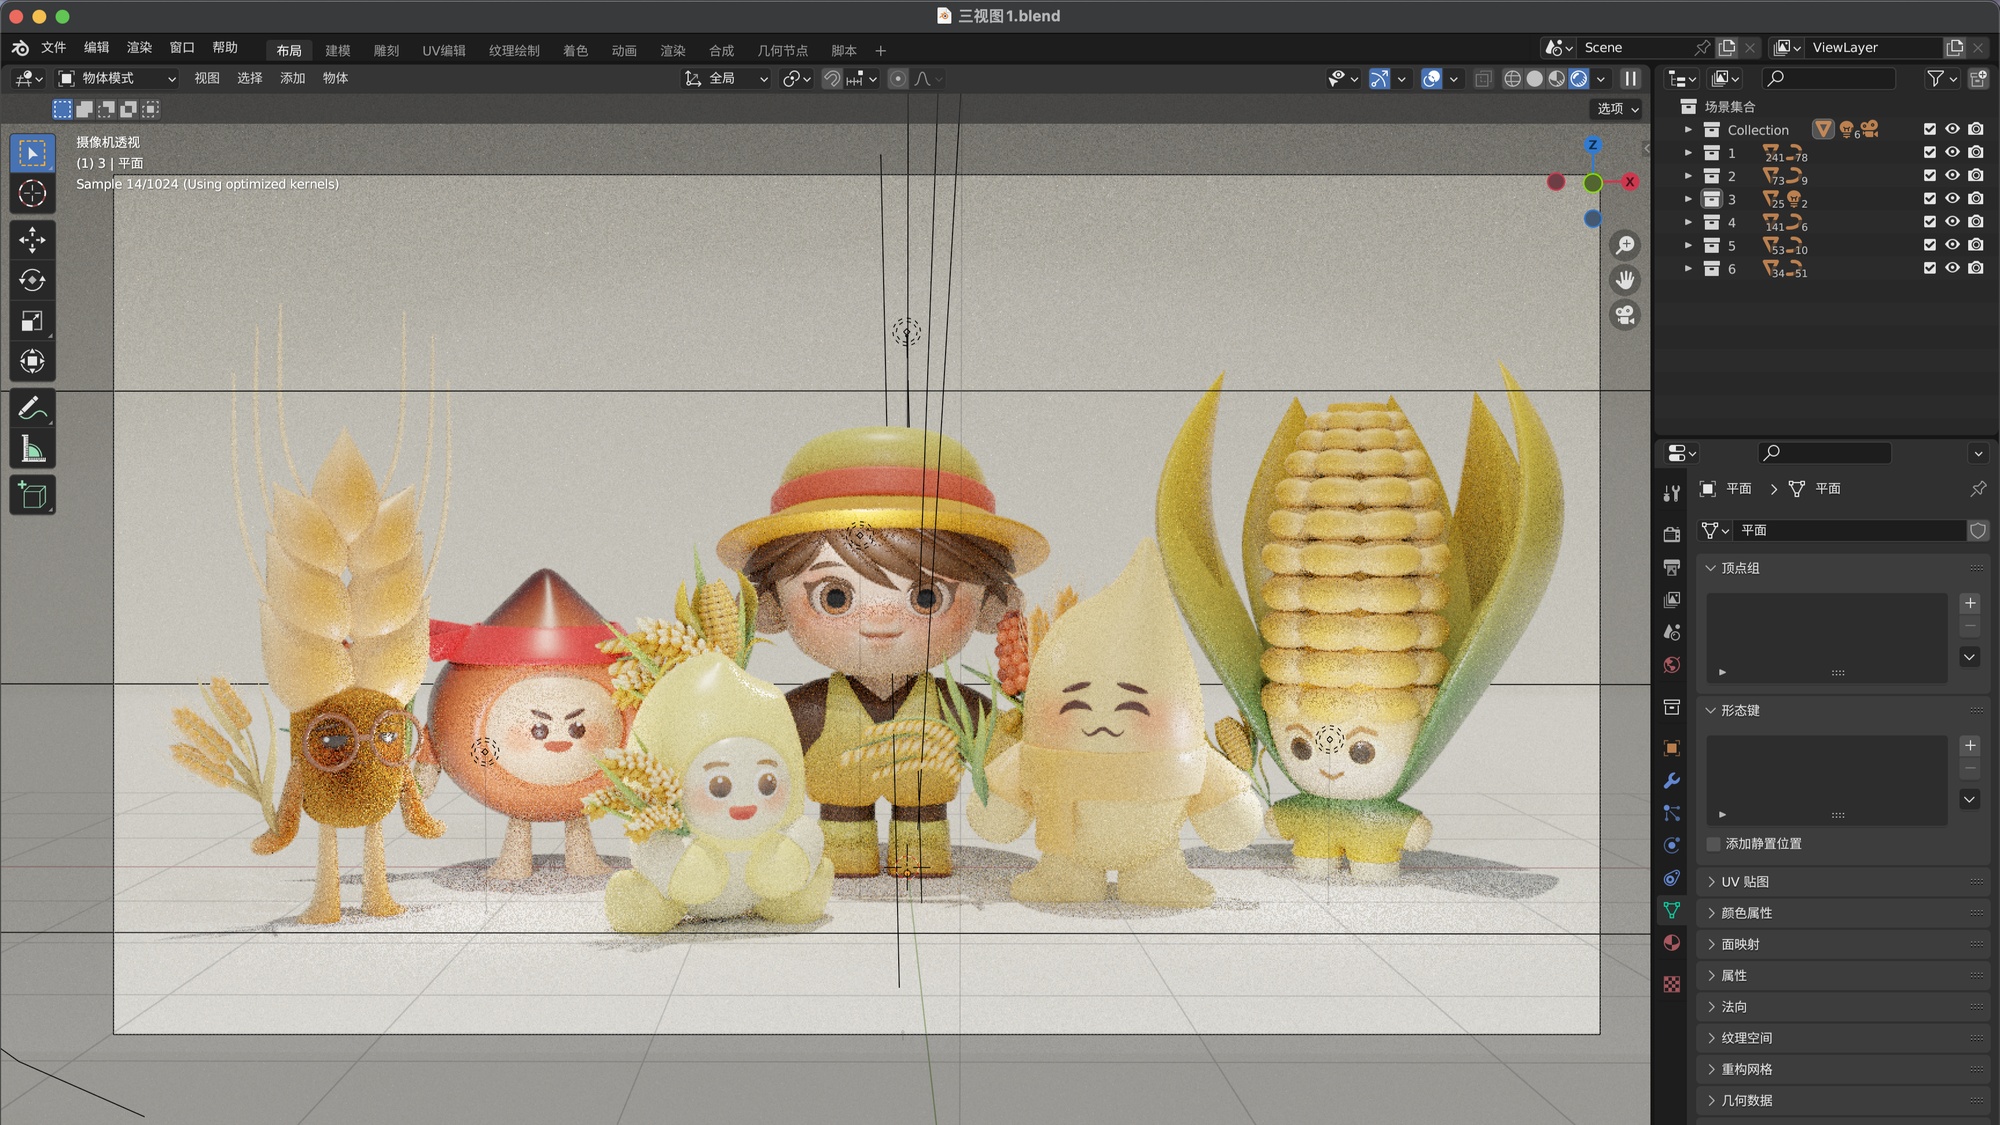Click the mesh name field 平面

[1850, 530]
